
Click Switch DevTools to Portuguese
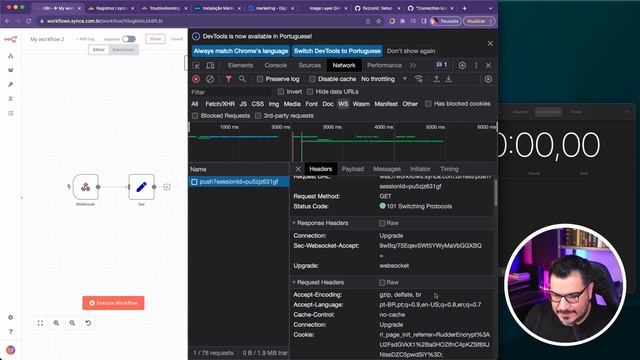(x=337, y=51)
